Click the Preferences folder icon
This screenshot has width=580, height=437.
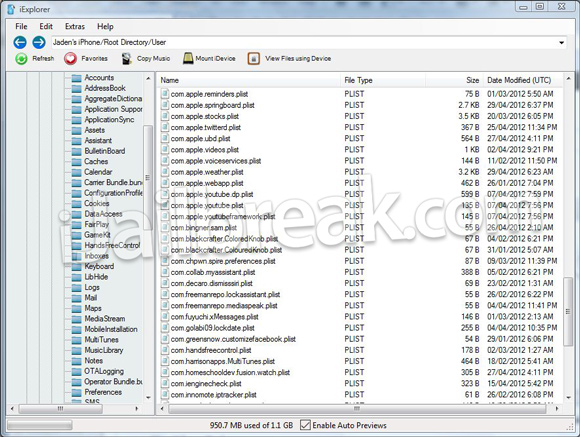77,392
